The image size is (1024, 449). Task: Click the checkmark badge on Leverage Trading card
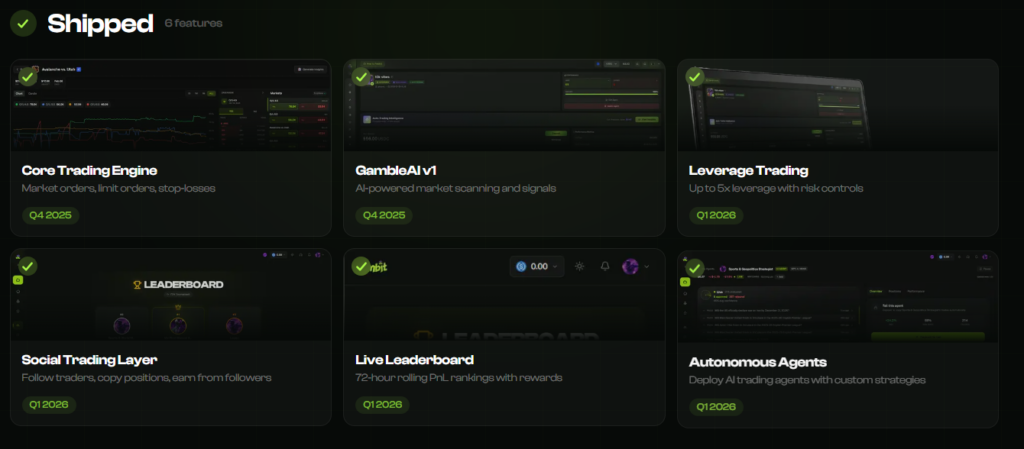(x=695, y=76)
